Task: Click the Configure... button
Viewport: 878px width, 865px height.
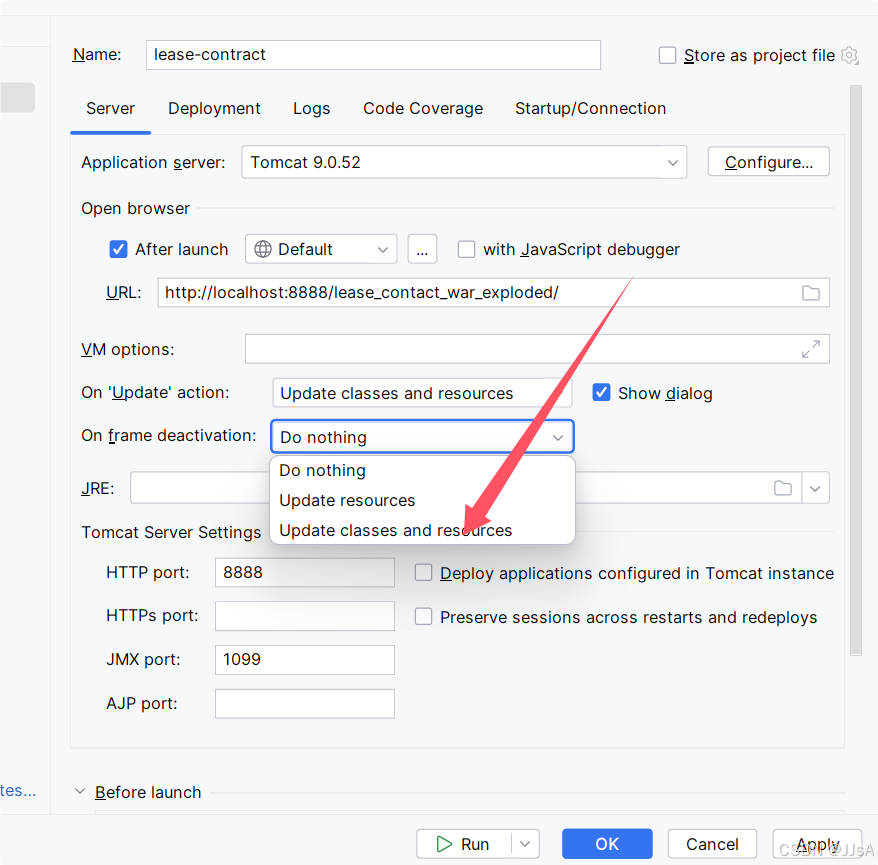Action: pyautogui.click(x=768, y=162)
